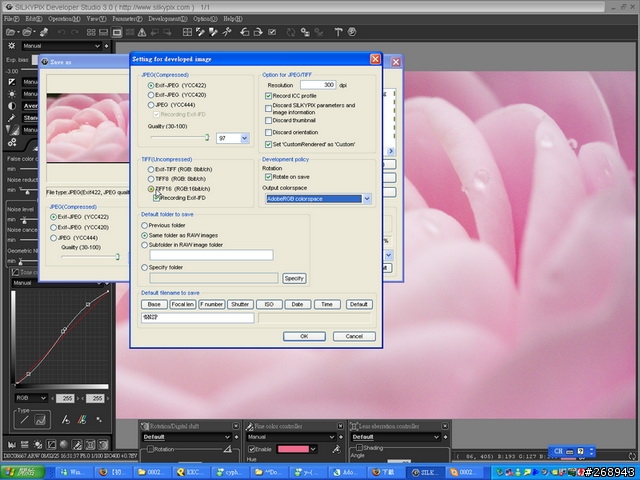640x480 pixels.
Task: Select the preview display mode icon
Action: click(x=117, y=32)
